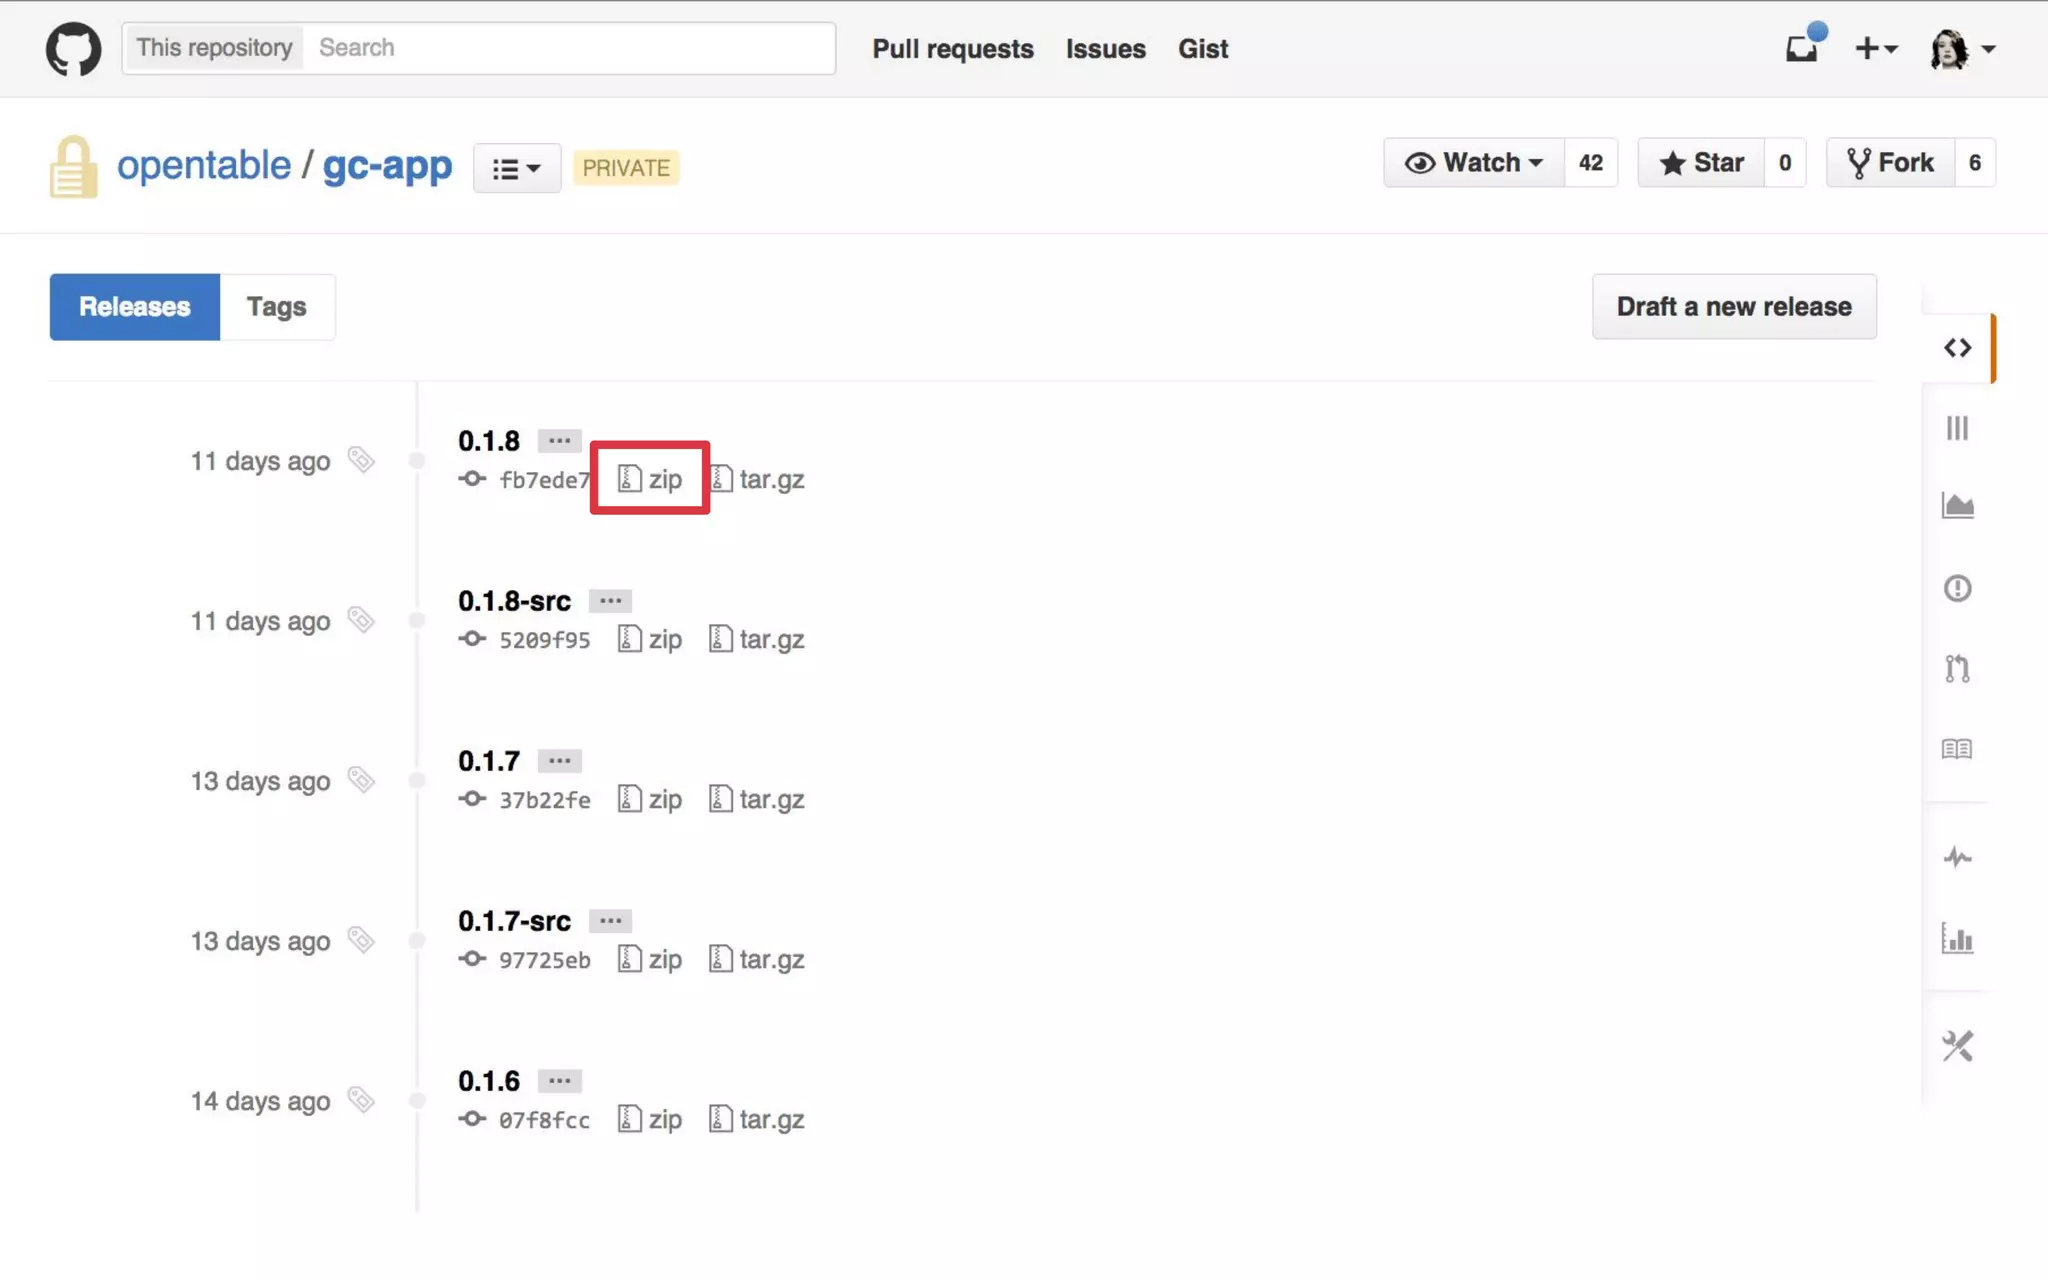
Task: Open the Graphs bar chart sidebar icon
Action: [1957, 938]
